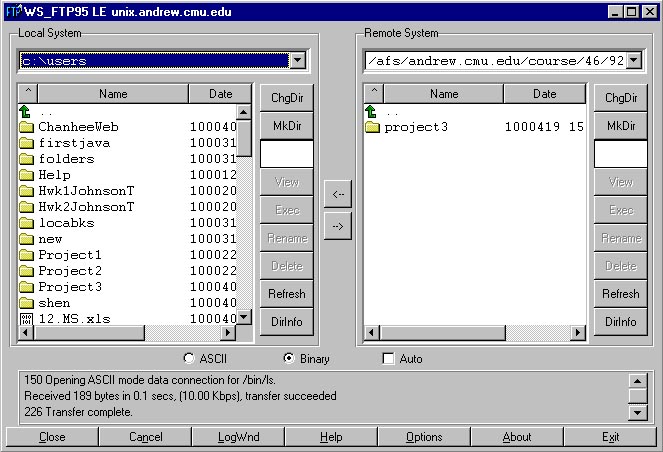This screenshot has height=452, width=663.
Task: Click local file list vertical scrollbar thumb
Action: tap(244, 138)
